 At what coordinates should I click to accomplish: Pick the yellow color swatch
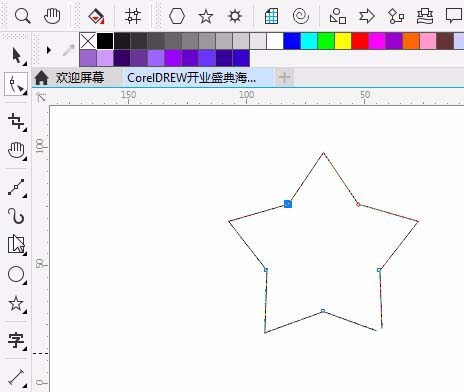point(343,41)
